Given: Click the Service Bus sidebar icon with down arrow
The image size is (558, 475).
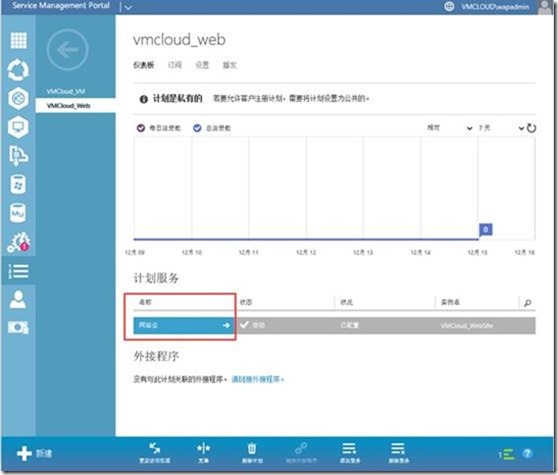Looking at the screenshot, I should (x=18, y=155).
